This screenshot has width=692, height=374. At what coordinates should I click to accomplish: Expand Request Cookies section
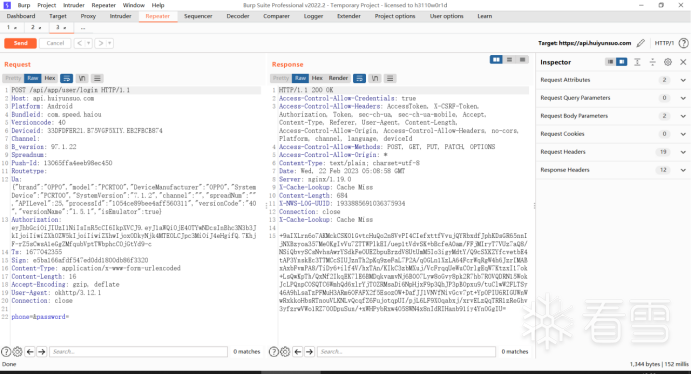tap(613, 134)
